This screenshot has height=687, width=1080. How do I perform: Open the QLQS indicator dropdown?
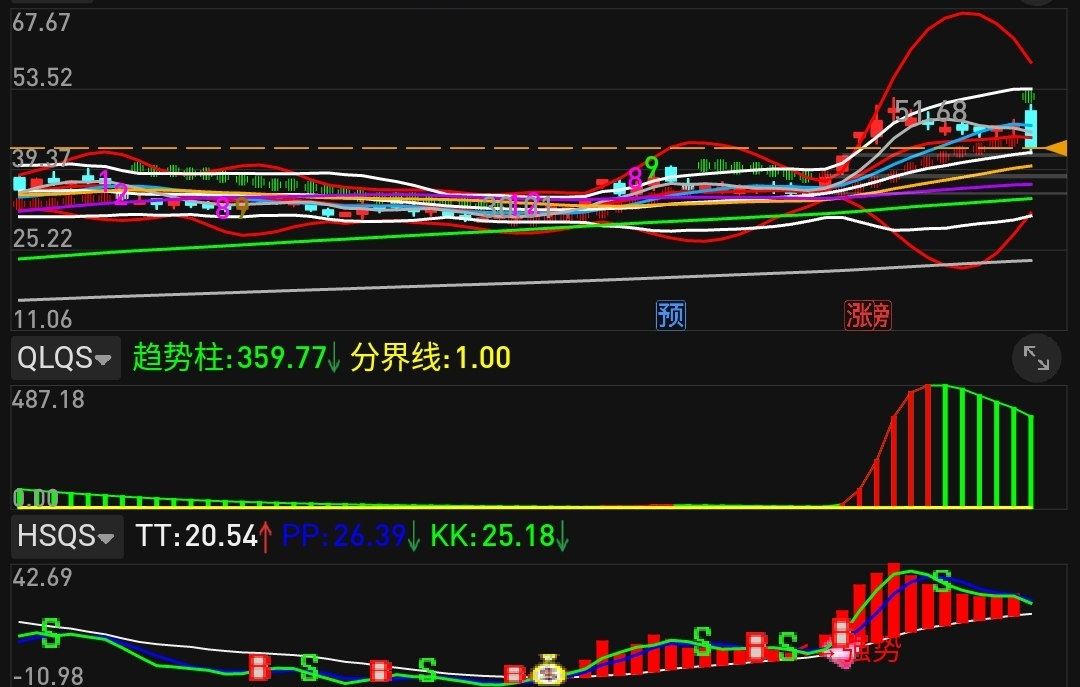65,358
